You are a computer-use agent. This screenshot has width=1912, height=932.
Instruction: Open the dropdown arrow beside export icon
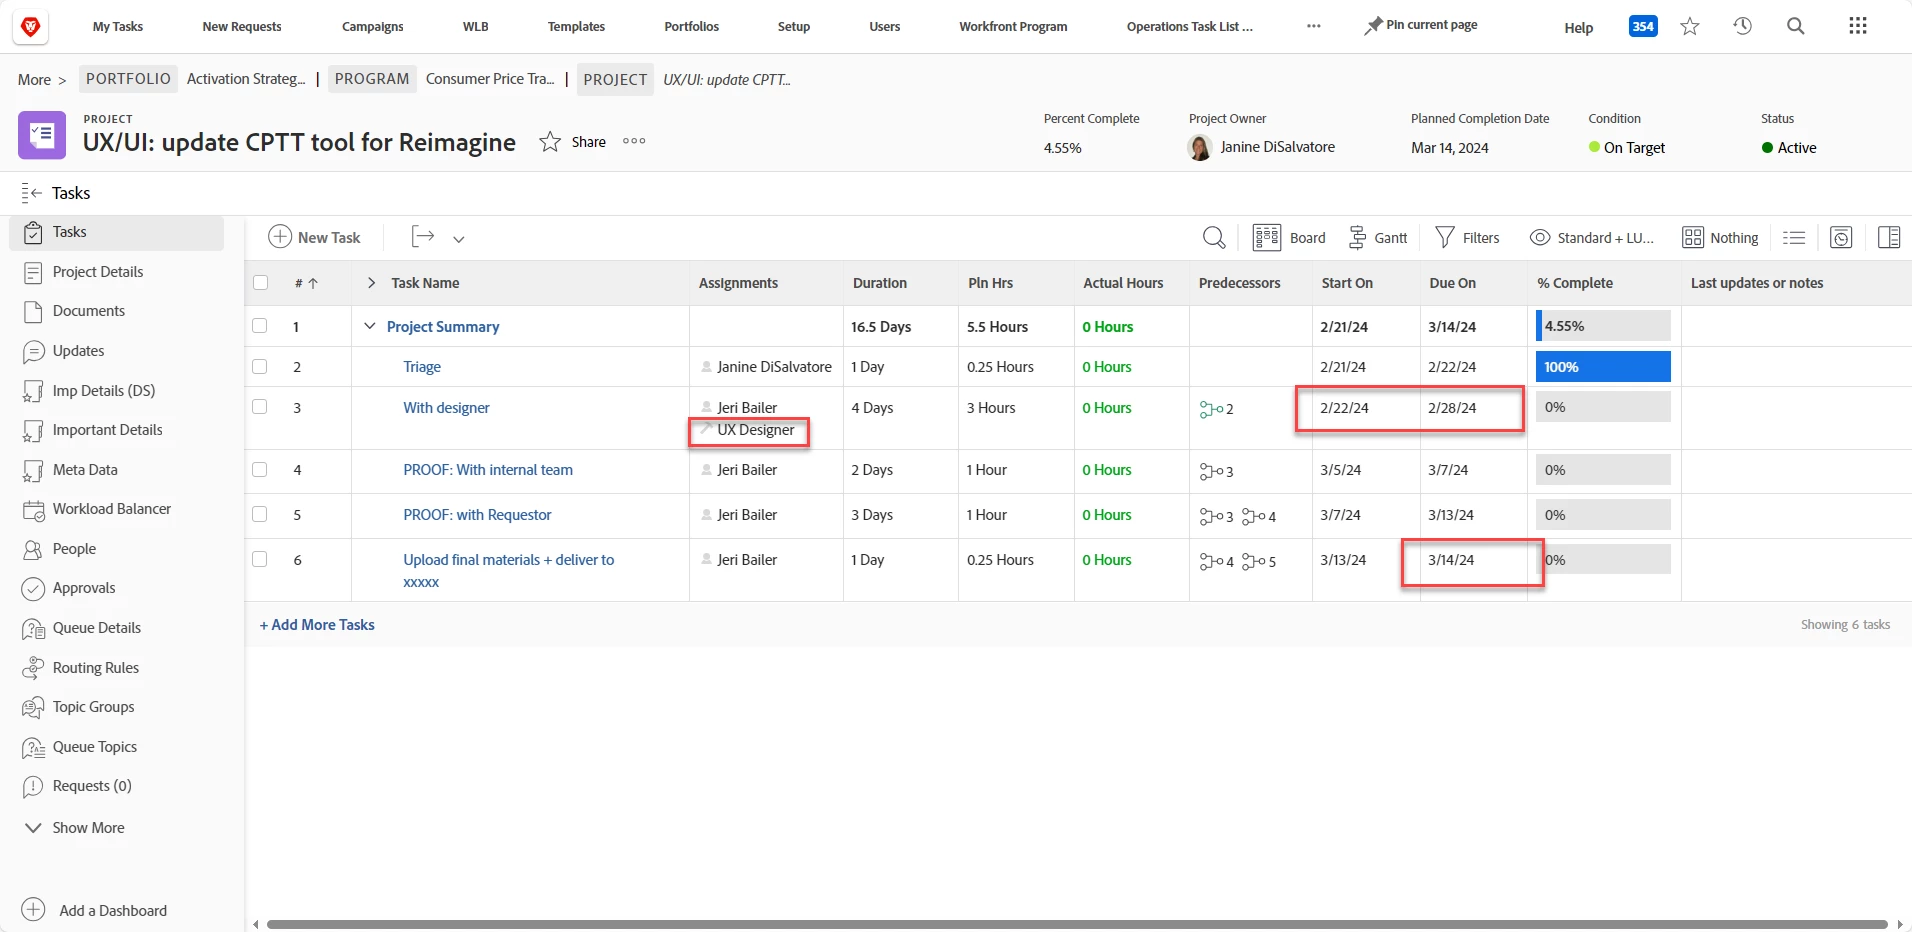pos(459,239)
